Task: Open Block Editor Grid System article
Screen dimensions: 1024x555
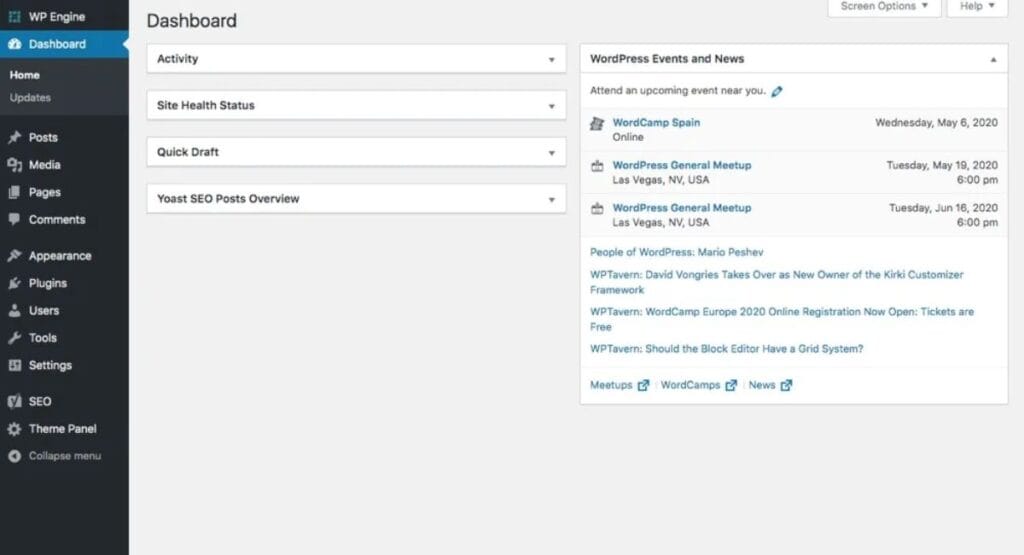Action: pos(726,349)
